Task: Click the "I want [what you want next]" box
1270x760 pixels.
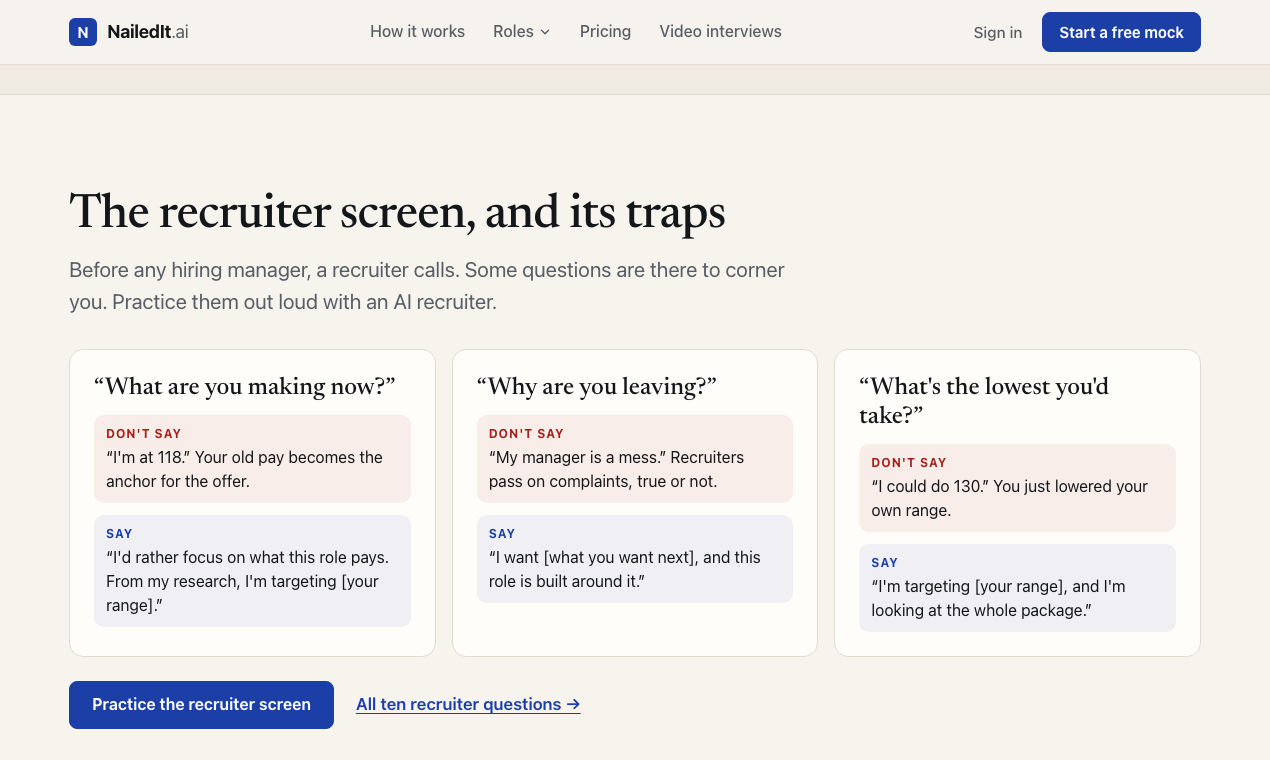Action: (x=635, y=559)
